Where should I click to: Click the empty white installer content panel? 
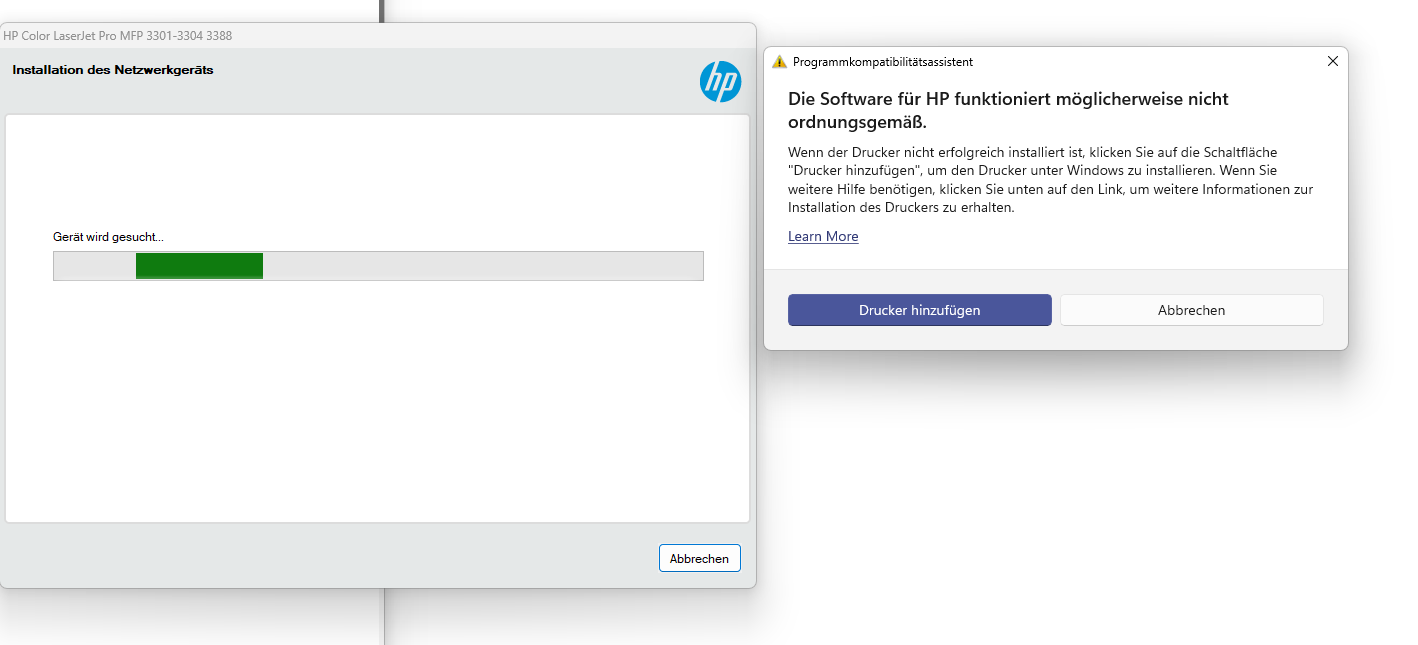(x=377, y=400)
